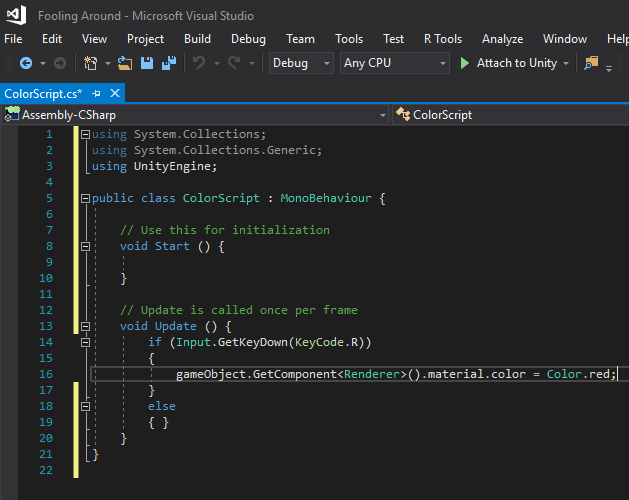Viewport: 629px width, 500px height.
Task: Expand the Assembly-CSharp project dropdown
Action: click(x=383, y=115)
